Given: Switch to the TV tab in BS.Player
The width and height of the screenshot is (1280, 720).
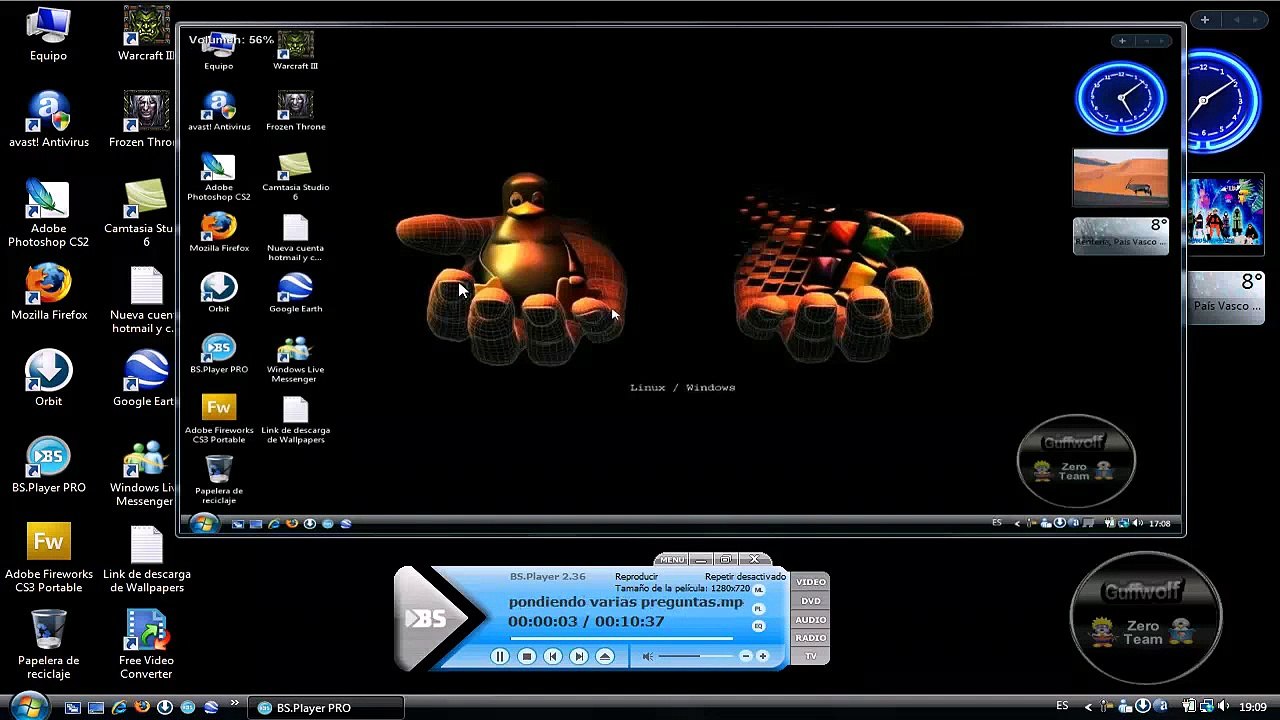Looking at the screenshot, I should [x=810, y=656].
